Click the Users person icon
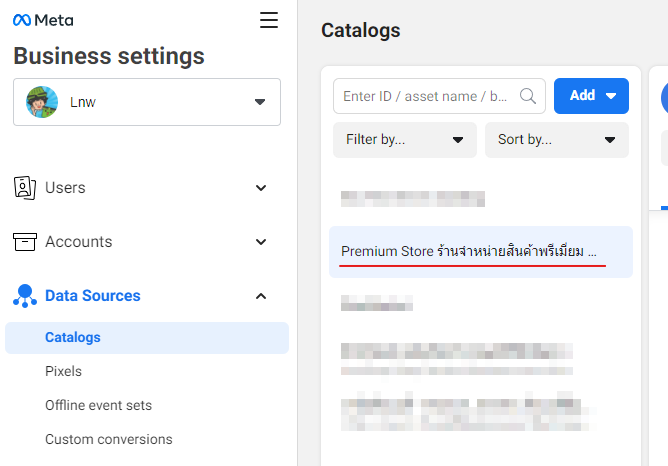This screenshot has width=668, height=466. 25,188
